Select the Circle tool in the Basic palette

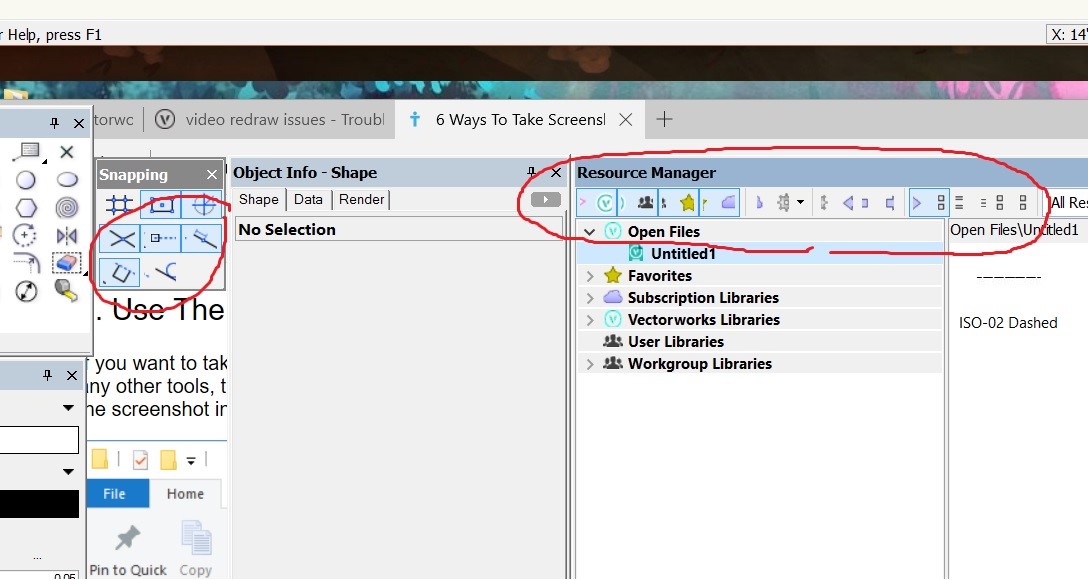(28, 179)
